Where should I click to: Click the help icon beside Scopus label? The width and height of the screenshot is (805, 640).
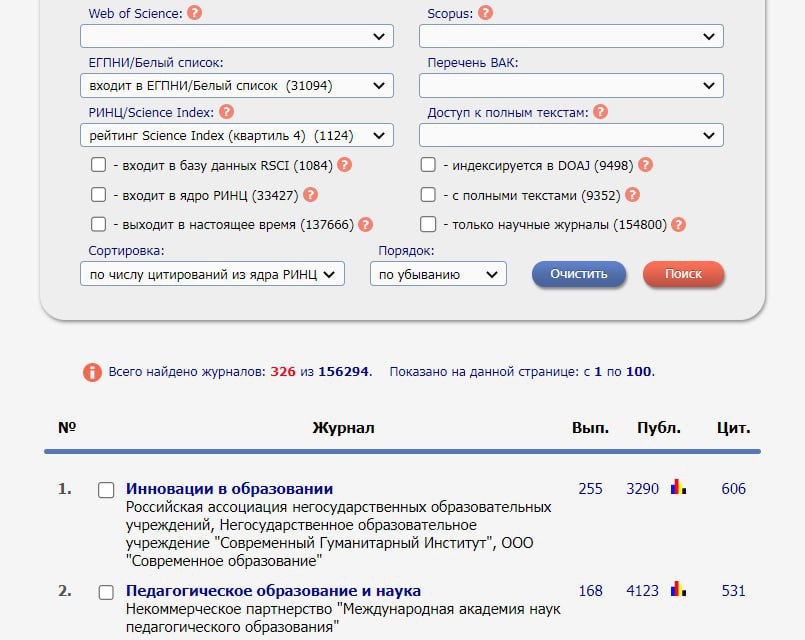pos(485,13)
